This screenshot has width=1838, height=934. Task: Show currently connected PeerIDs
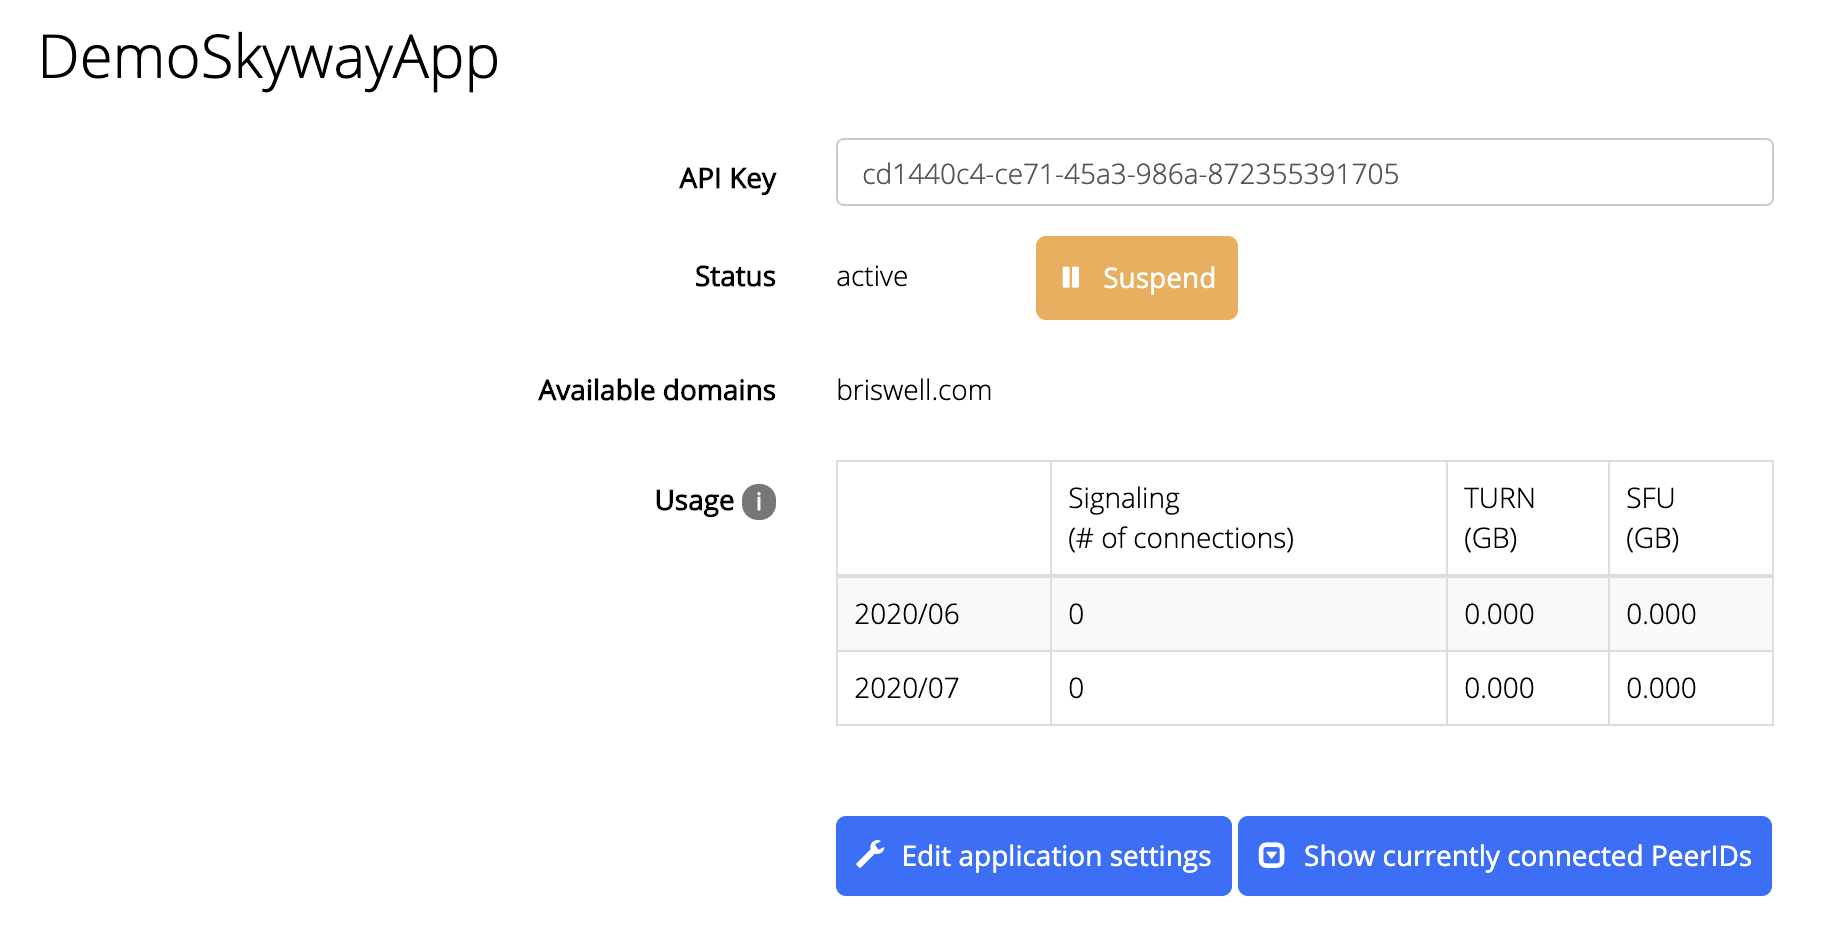(1504, 856)
